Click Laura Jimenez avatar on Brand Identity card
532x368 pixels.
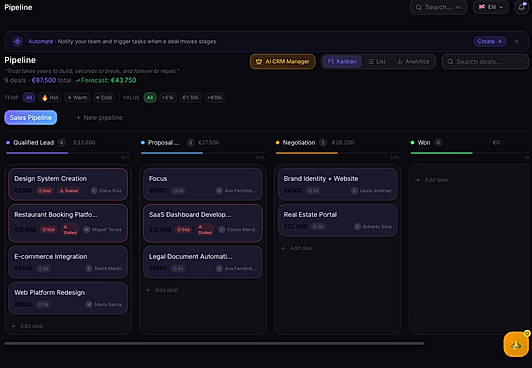[354, 191]
